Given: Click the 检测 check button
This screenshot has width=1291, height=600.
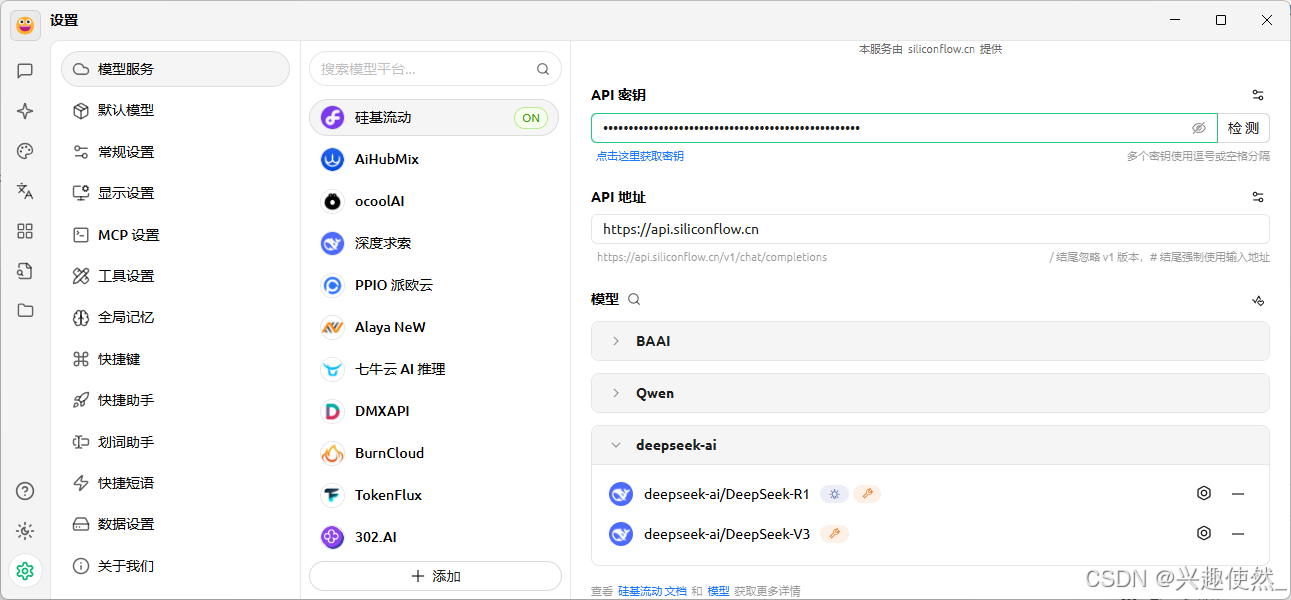Looking at the screenshot, I should tap(1244, 128).
